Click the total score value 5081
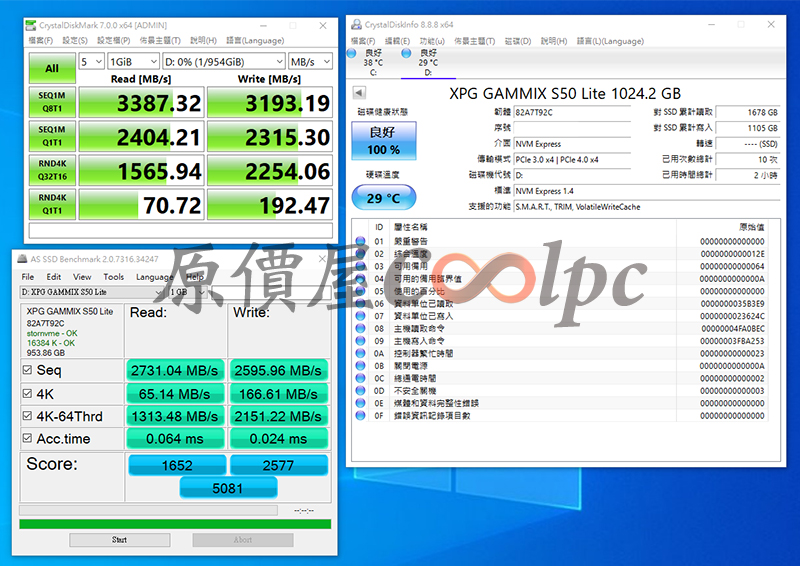The width and height of the screenshot is (800, 566). coord(228,488)
